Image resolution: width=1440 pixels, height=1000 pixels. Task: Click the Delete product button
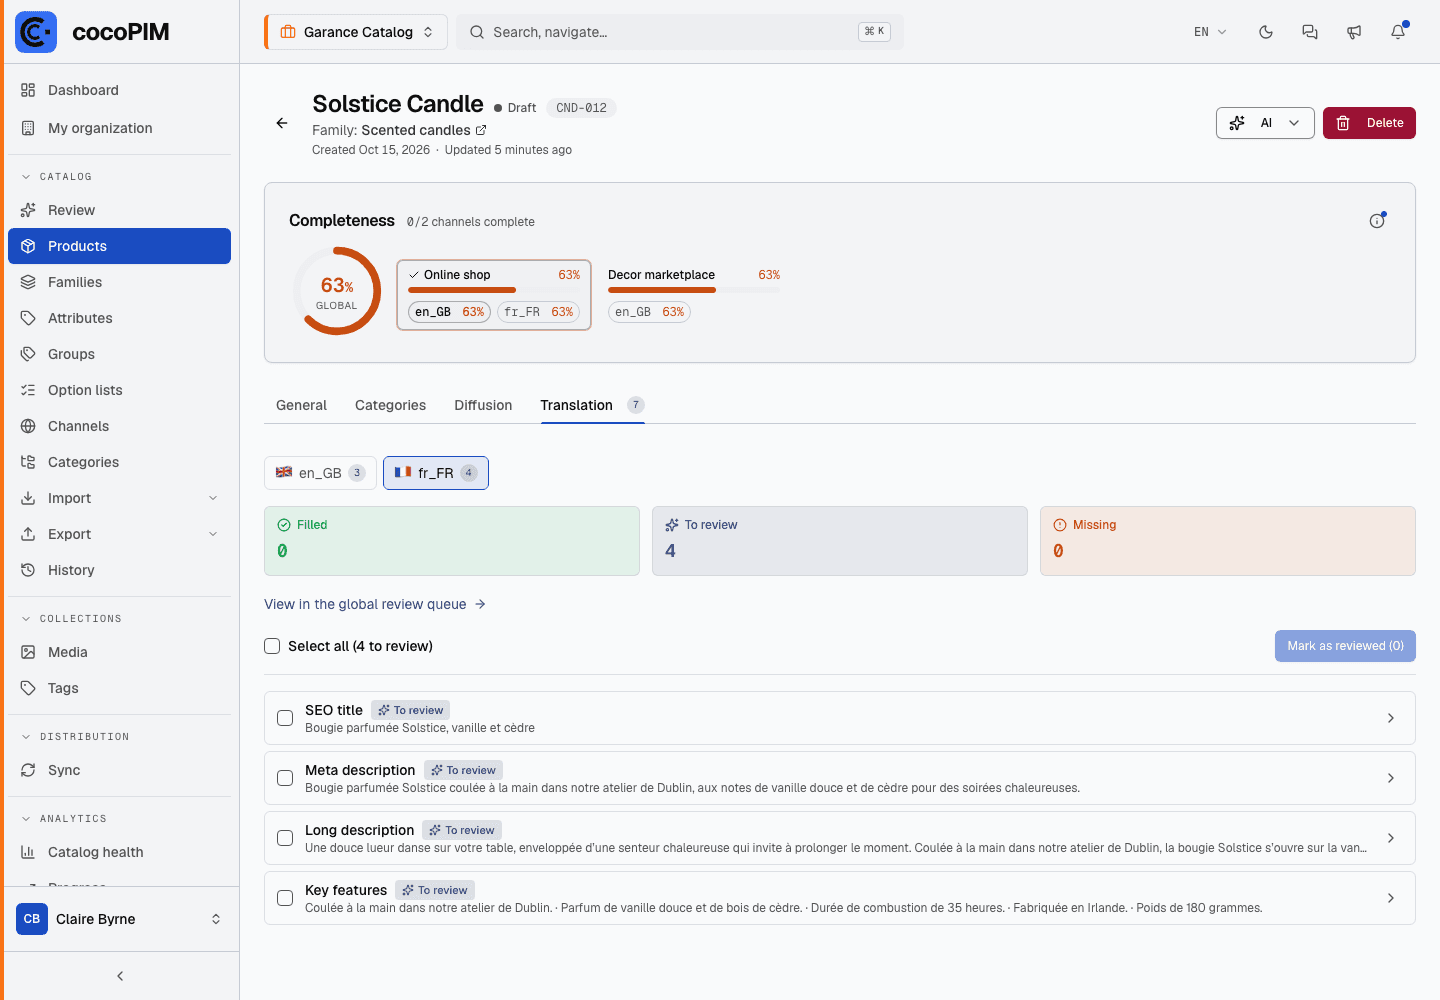click(x=1369, y=123)
